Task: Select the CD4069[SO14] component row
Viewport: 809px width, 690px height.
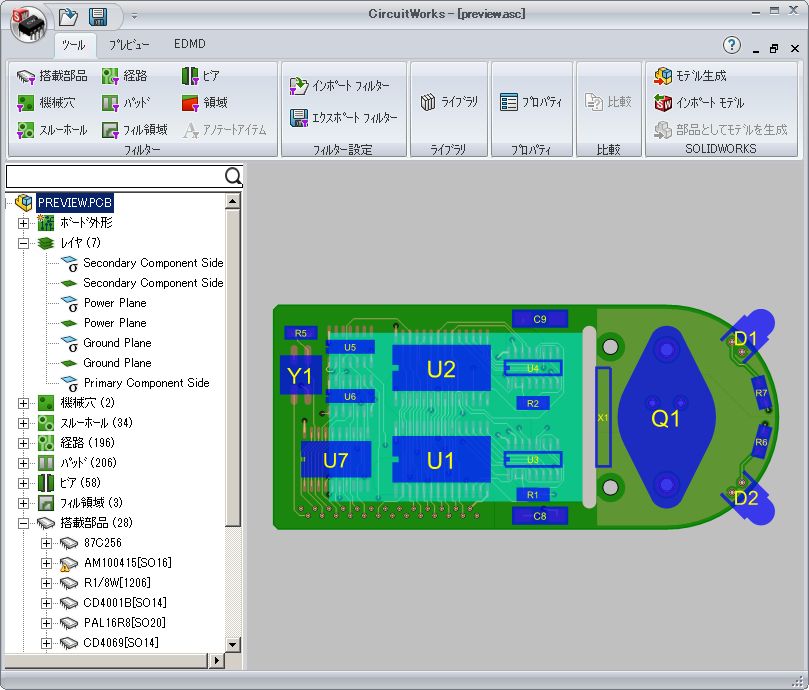Action: coord(121,643)
